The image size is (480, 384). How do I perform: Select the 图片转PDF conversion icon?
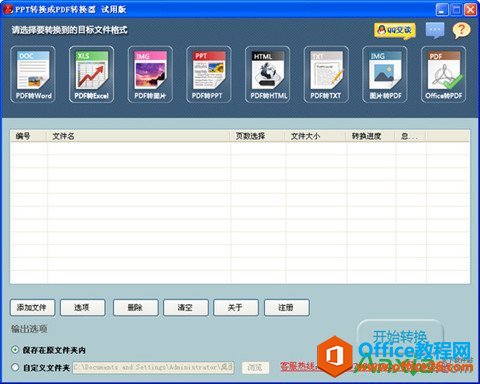pyautogui.click(x=385, y=74)
